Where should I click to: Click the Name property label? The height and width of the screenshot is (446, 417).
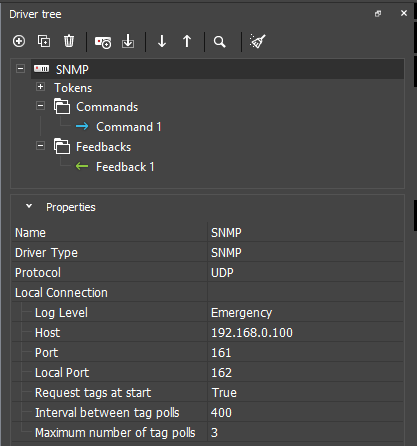coord(30,233)
